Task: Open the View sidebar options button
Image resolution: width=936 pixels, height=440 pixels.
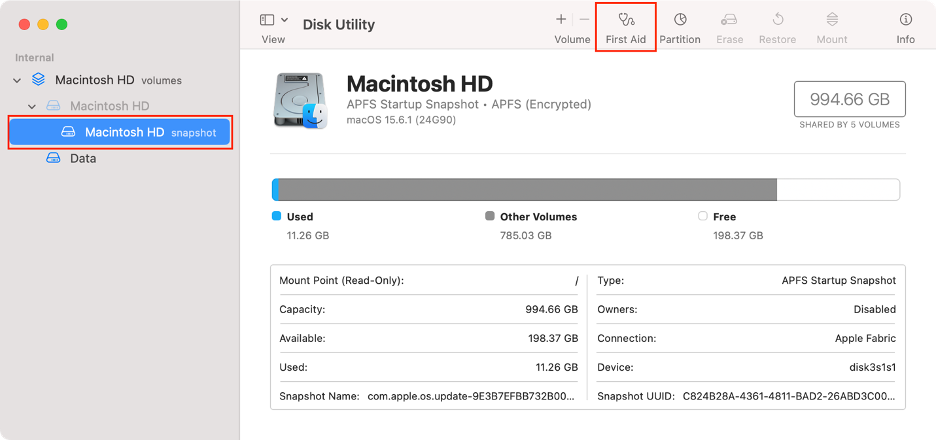Action: [x=267, y=20]
